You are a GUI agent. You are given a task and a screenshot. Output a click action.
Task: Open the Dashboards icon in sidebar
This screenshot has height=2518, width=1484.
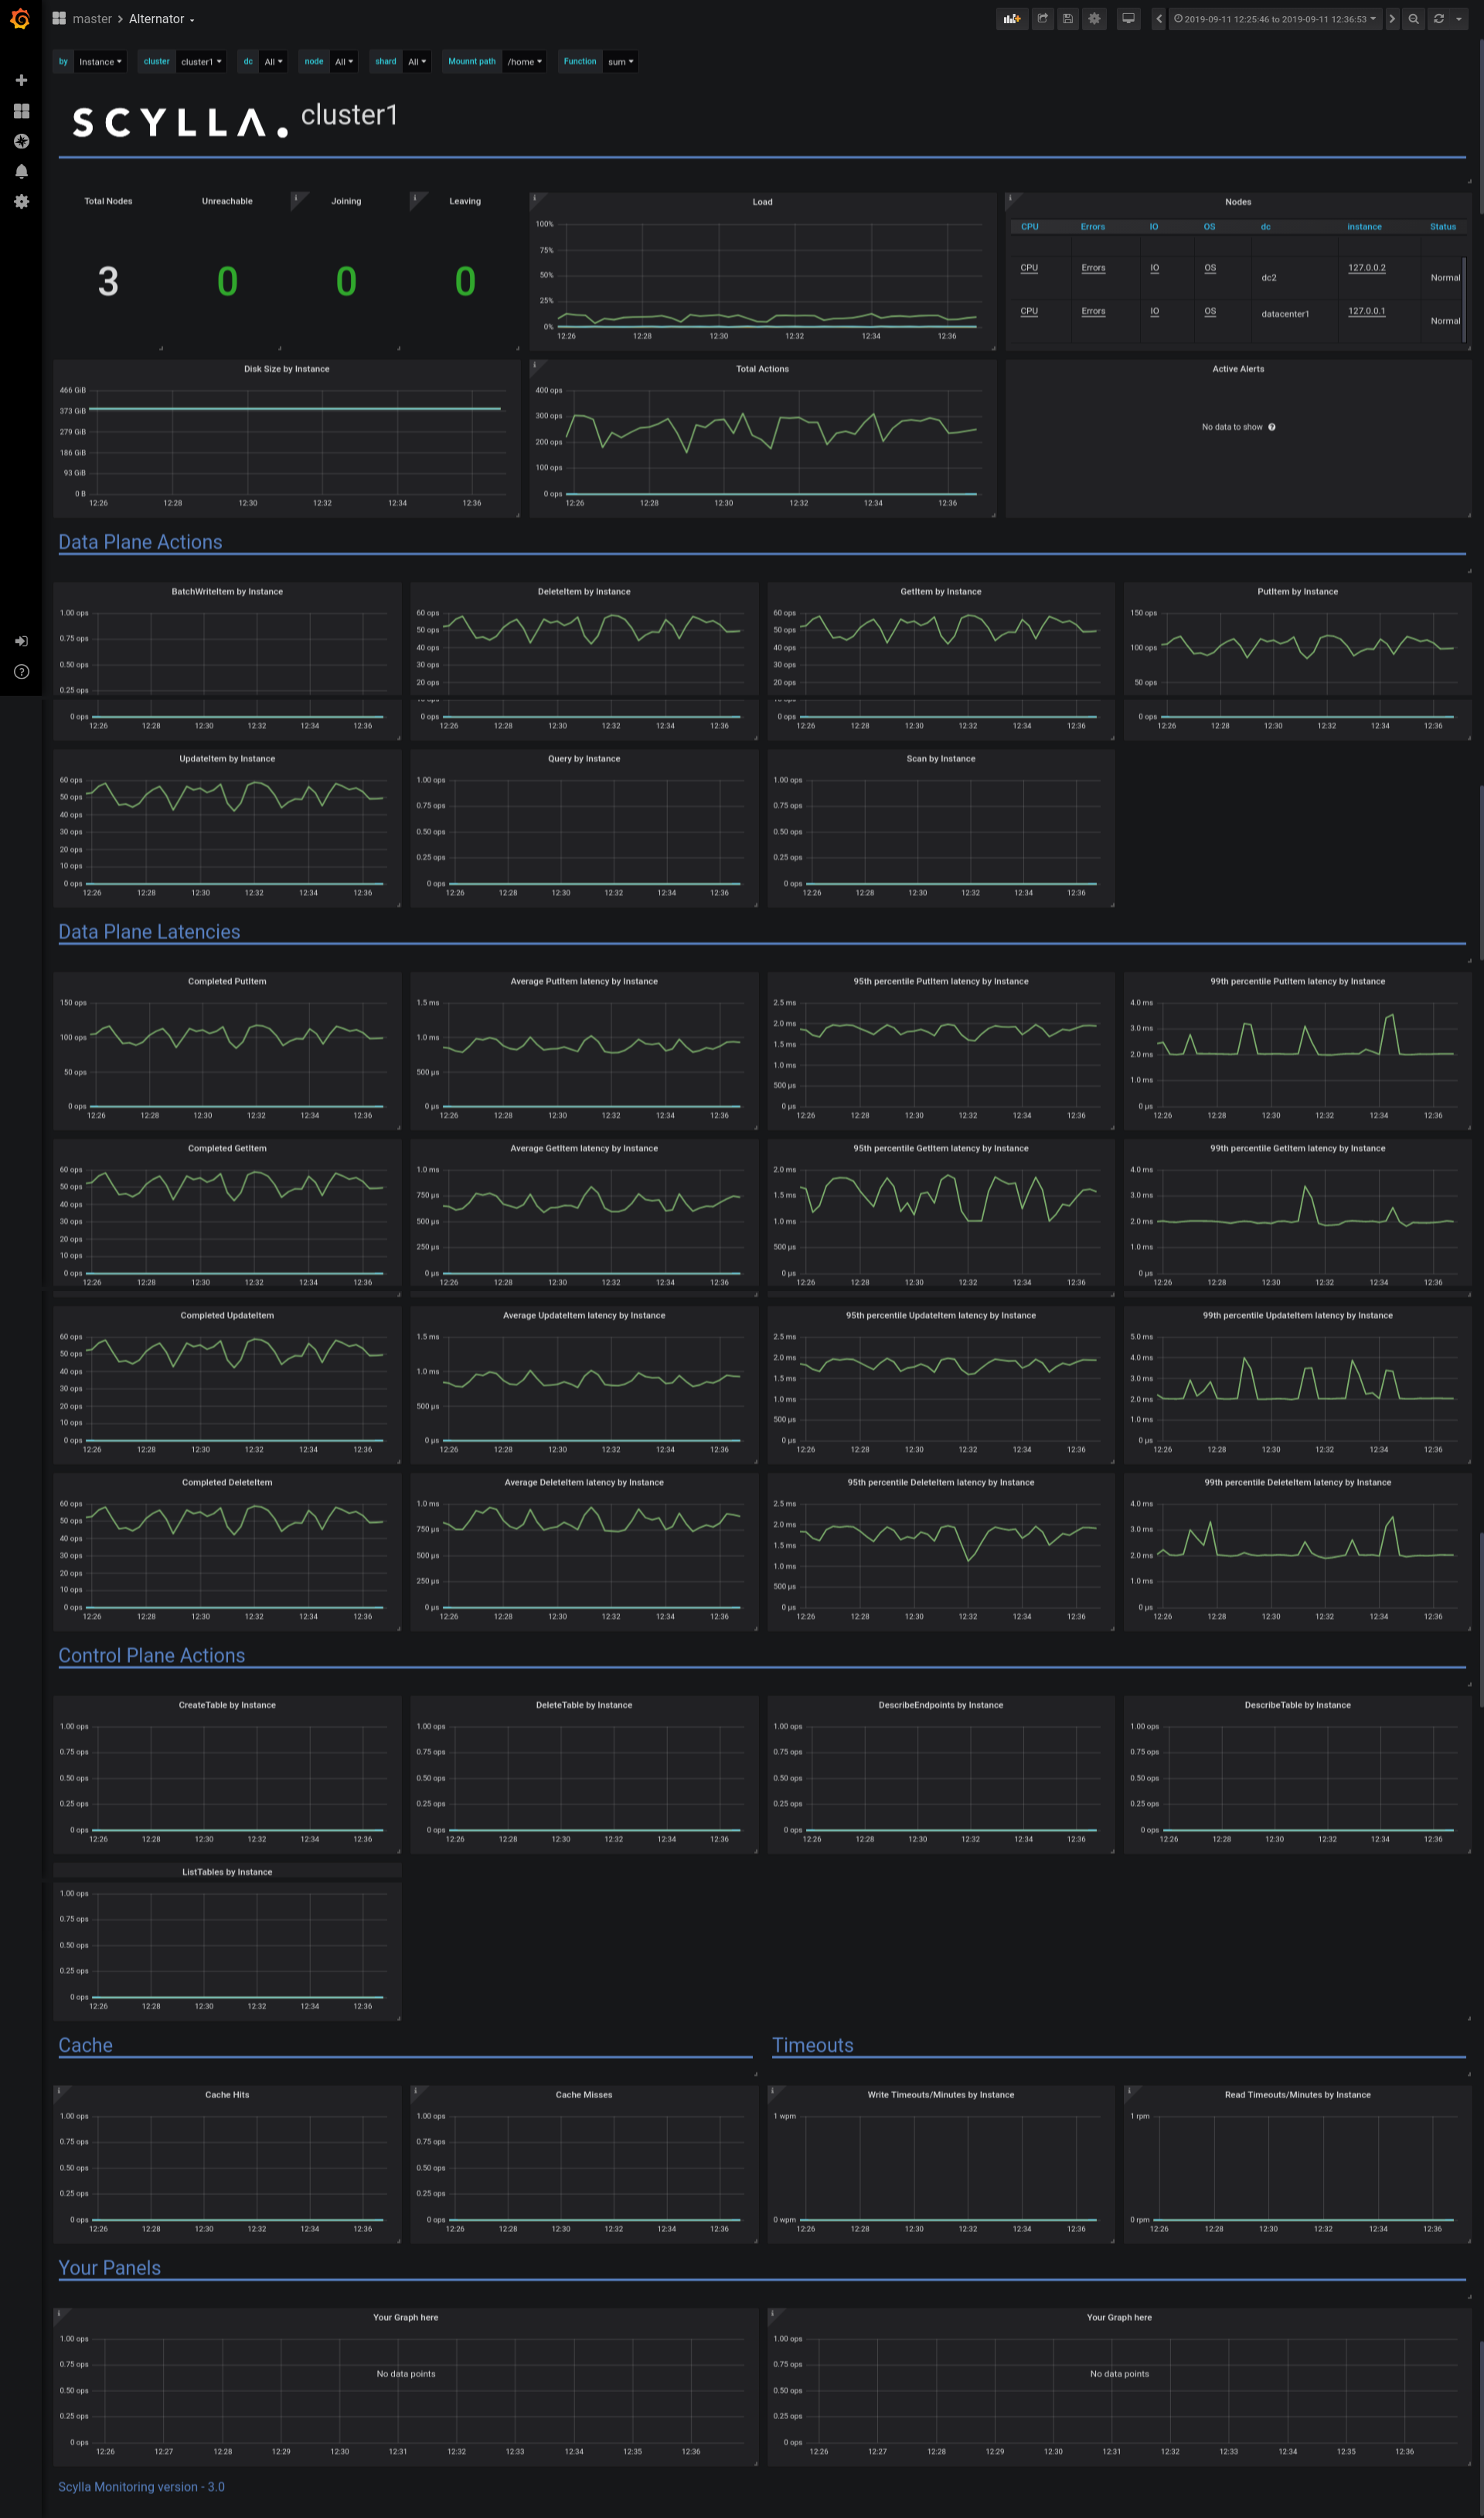click(21, 110)
